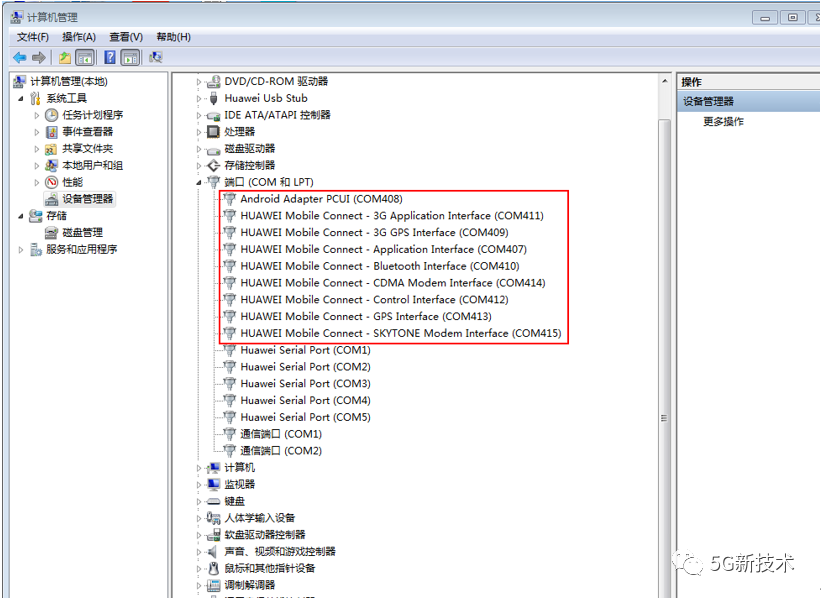
Task: Open the 操作(A) menu
Action: [79, 37]
